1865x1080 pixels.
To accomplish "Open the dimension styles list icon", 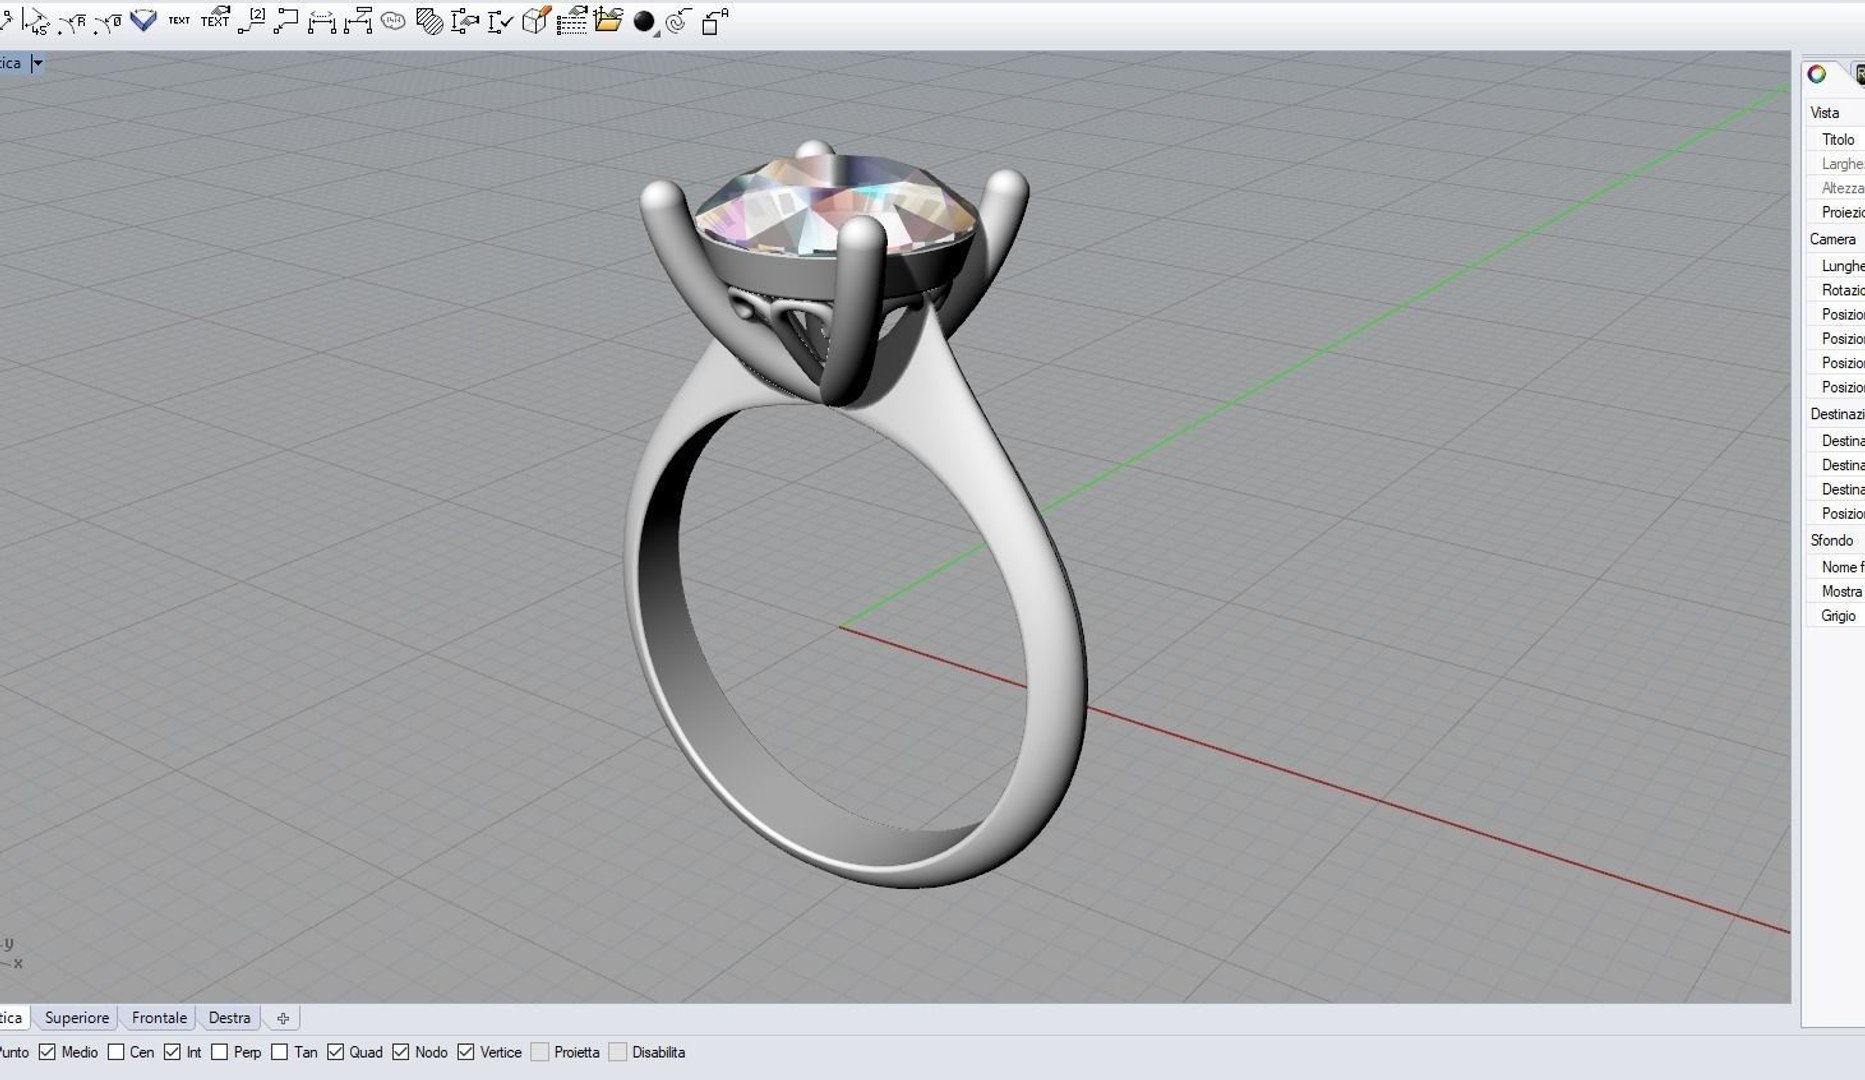I will 571,20.
